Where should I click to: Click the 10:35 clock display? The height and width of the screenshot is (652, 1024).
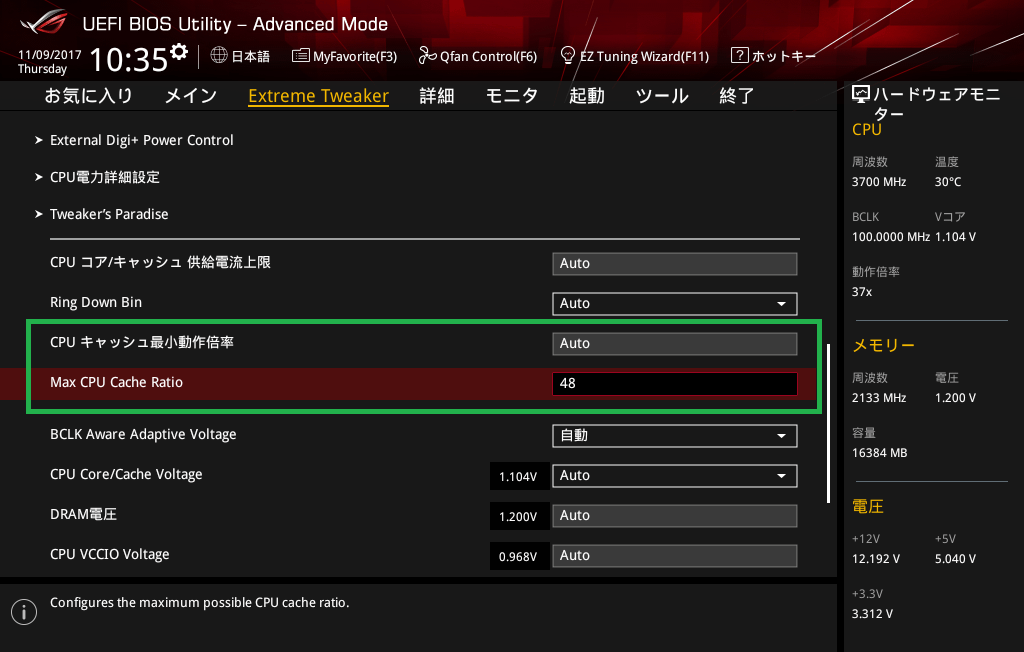click(x=129, y=60)
